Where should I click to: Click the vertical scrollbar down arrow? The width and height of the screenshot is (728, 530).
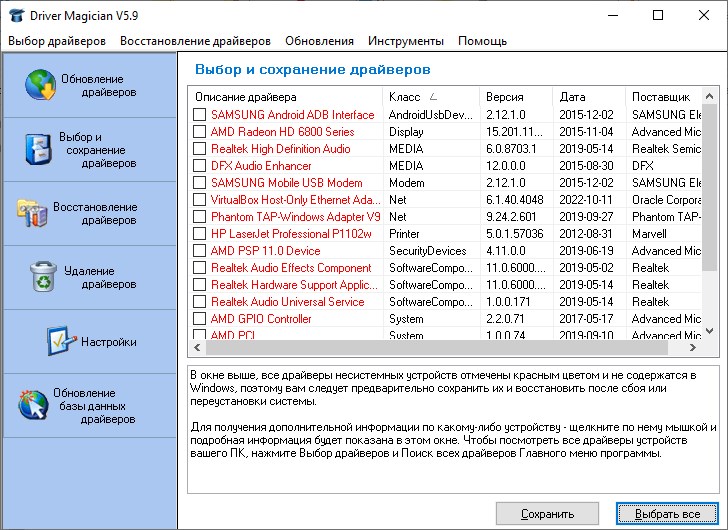709,331
